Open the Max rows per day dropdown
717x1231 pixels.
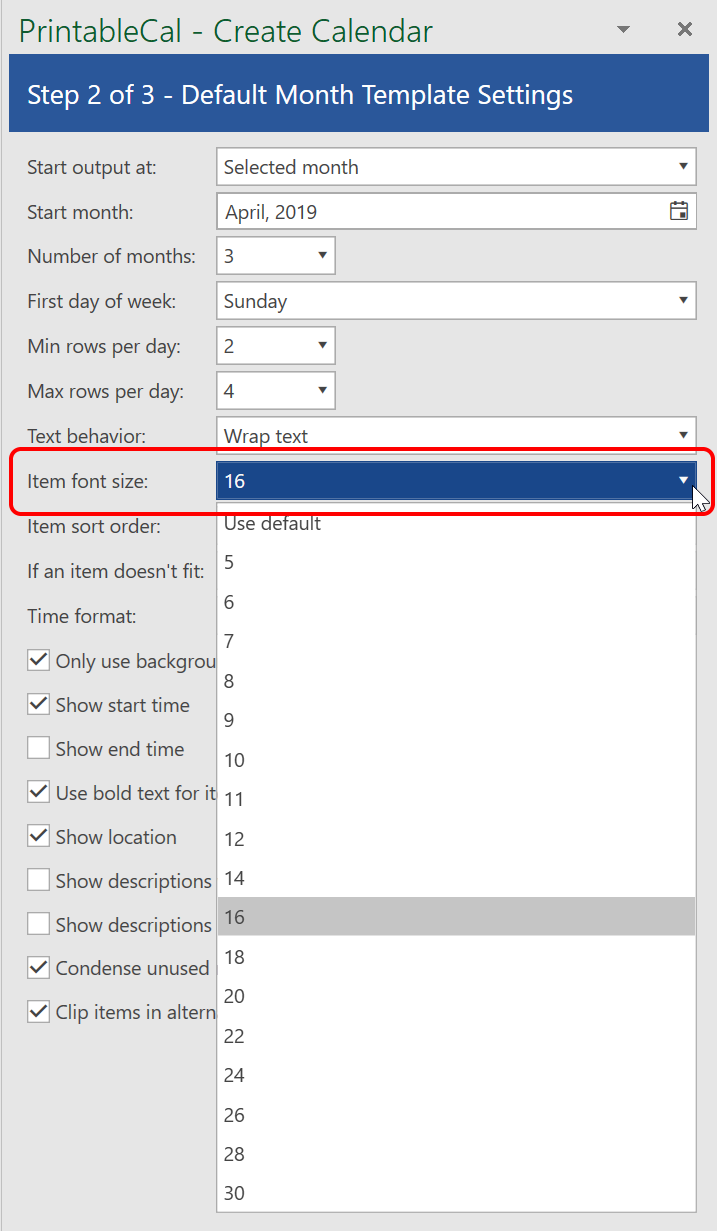322,391
